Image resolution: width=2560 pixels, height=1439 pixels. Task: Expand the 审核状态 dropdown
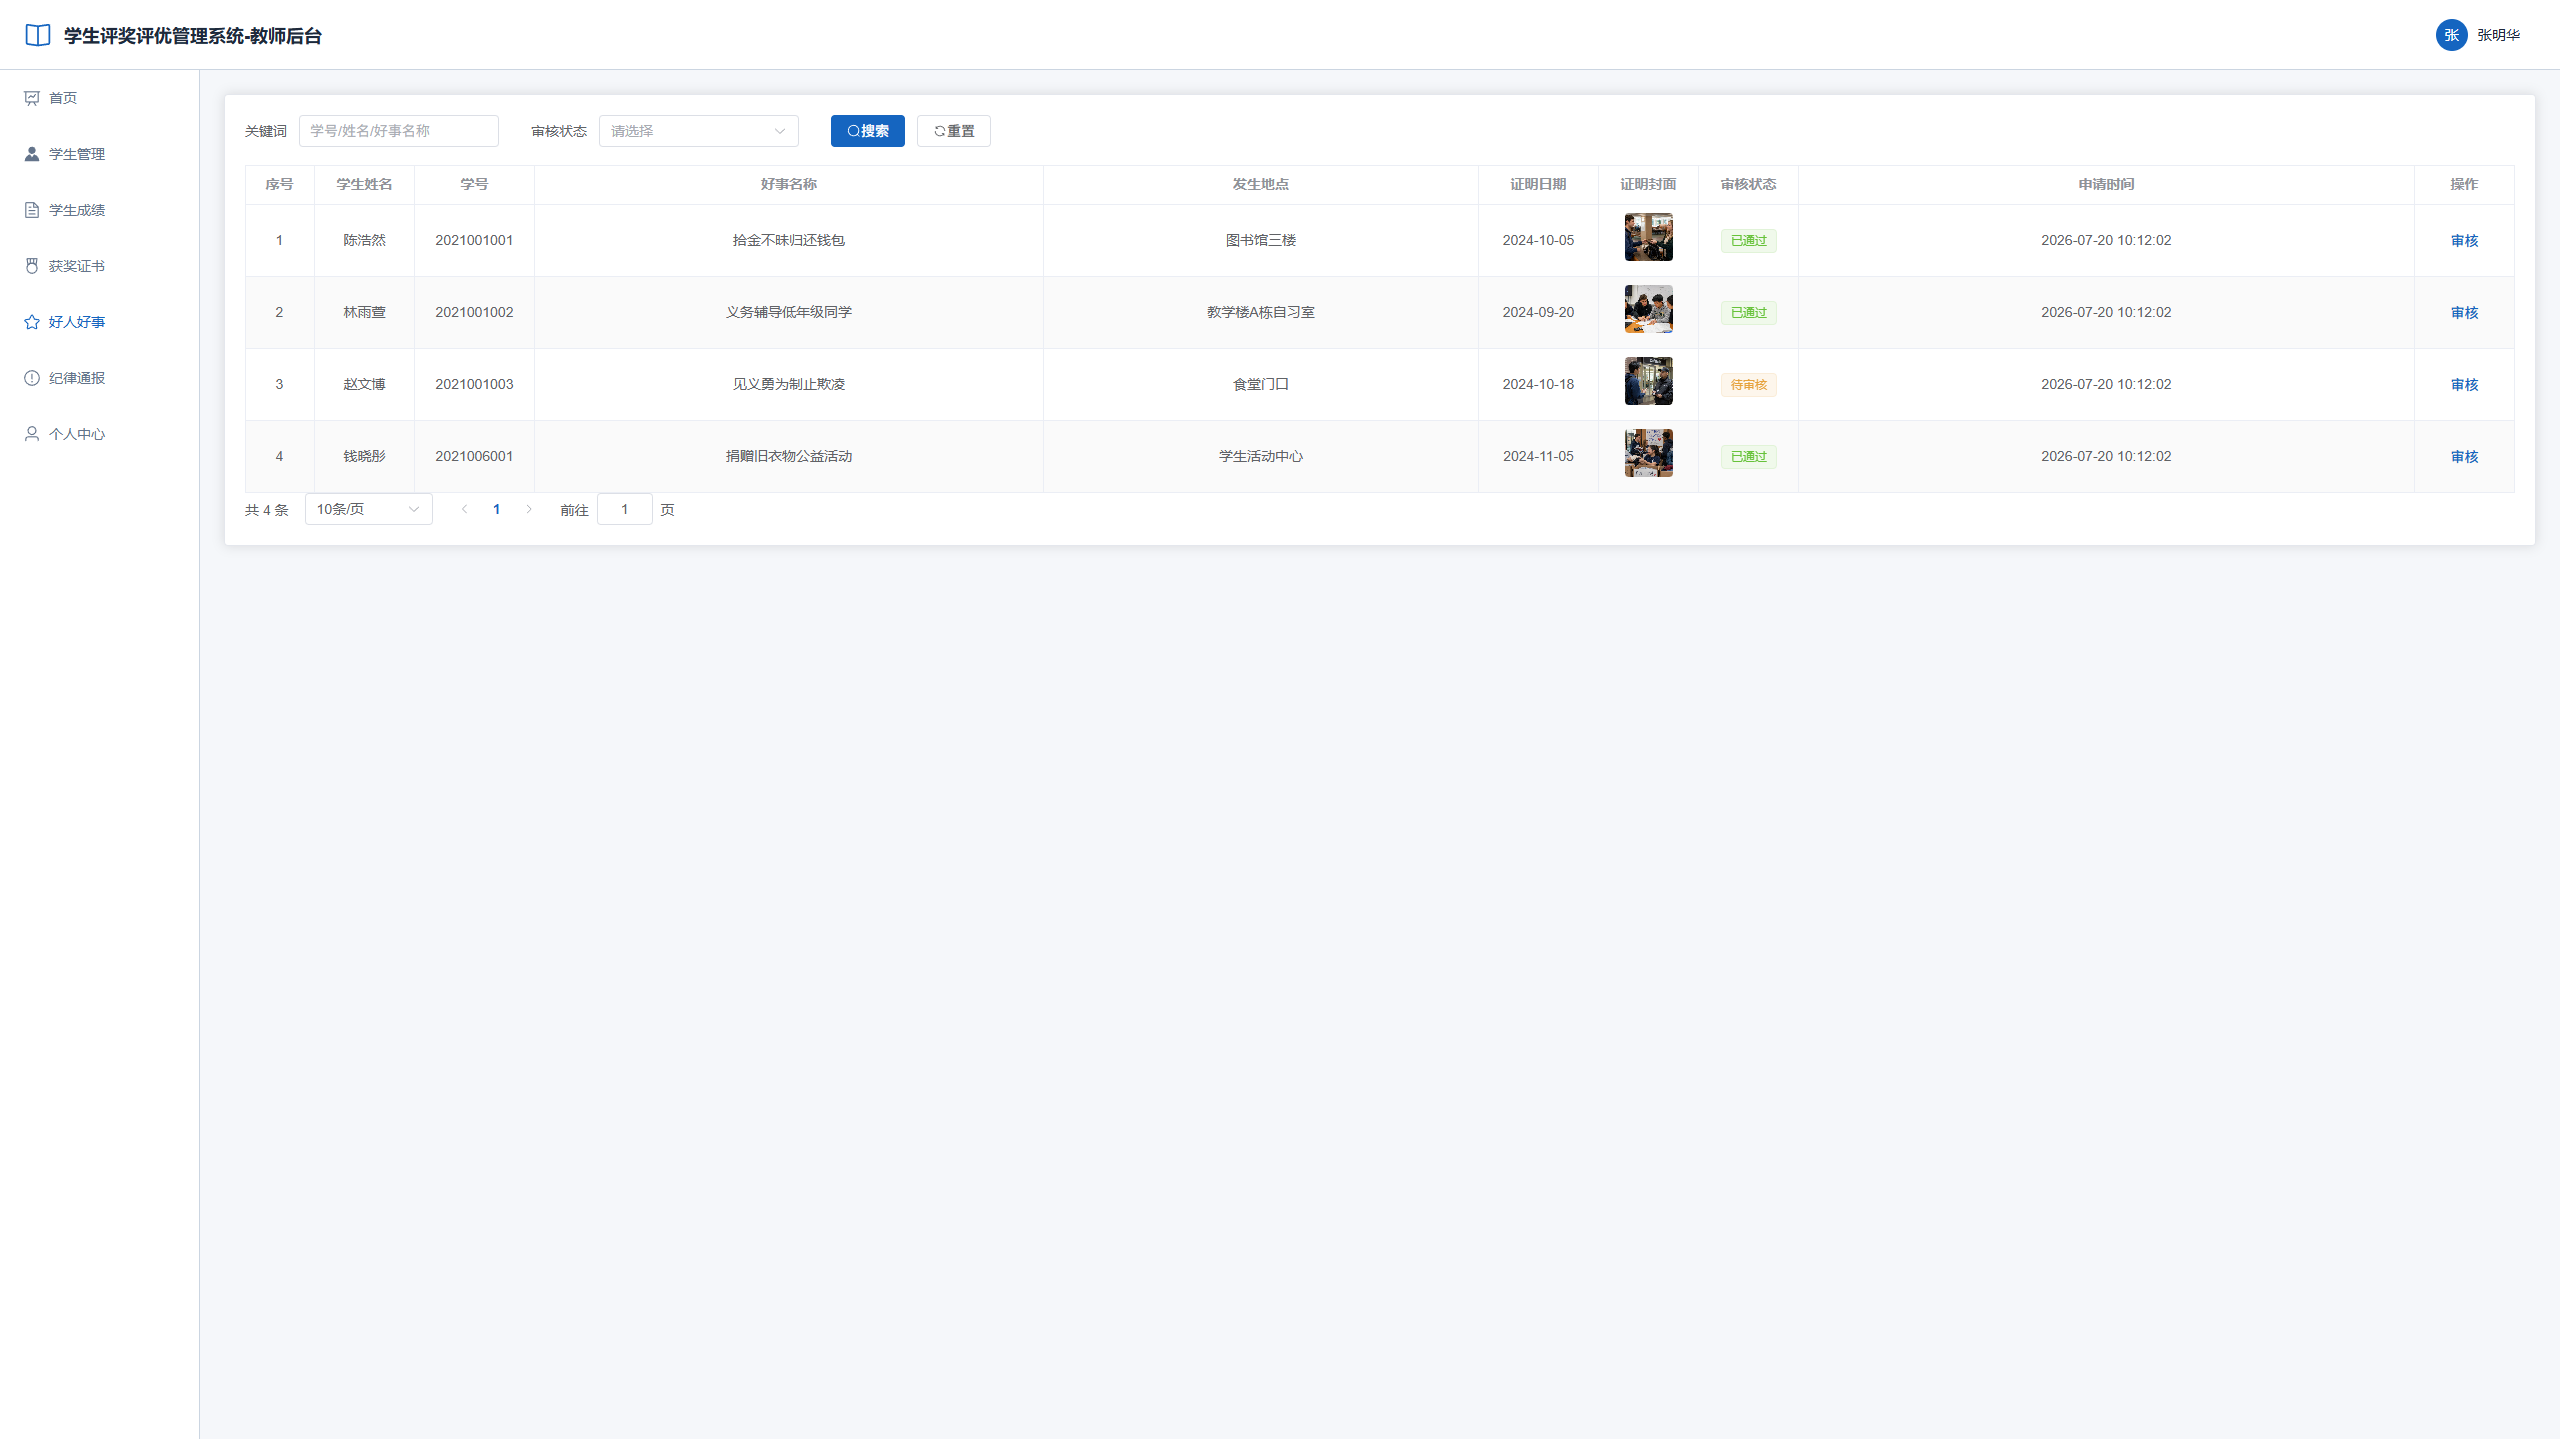coord(698,131)
